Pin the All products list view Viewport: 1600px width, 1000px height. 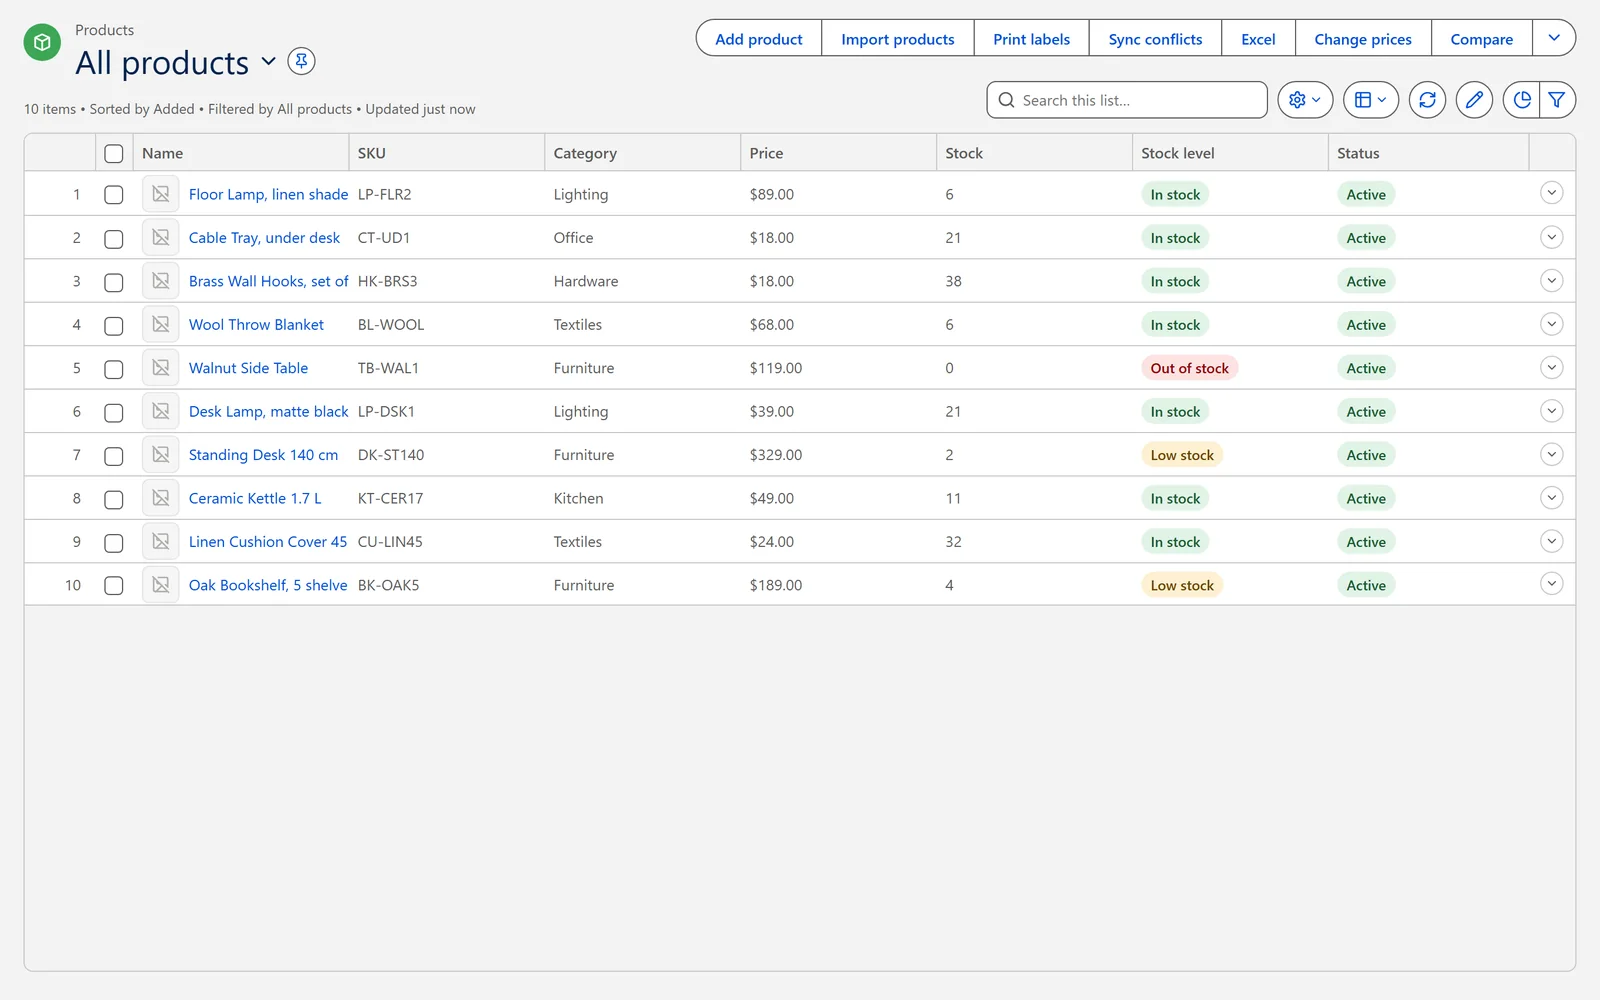[x=301, y=61]
